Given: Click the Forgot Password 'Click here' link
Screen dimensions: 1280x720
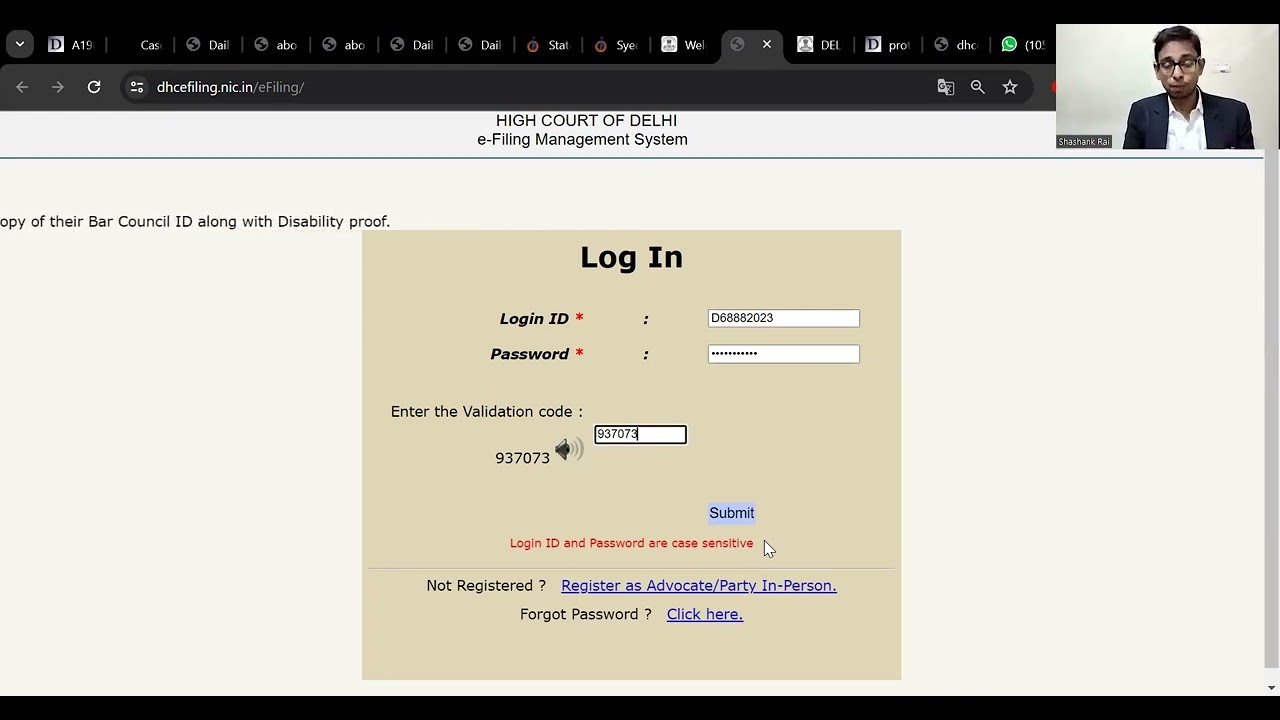Looking at the screenshot, I should (705, 614).
